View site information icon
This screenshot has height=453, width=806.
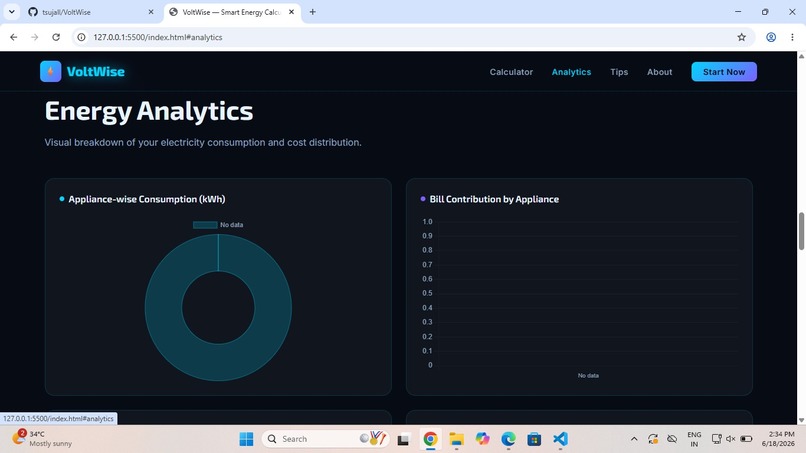tap(81, 37)
